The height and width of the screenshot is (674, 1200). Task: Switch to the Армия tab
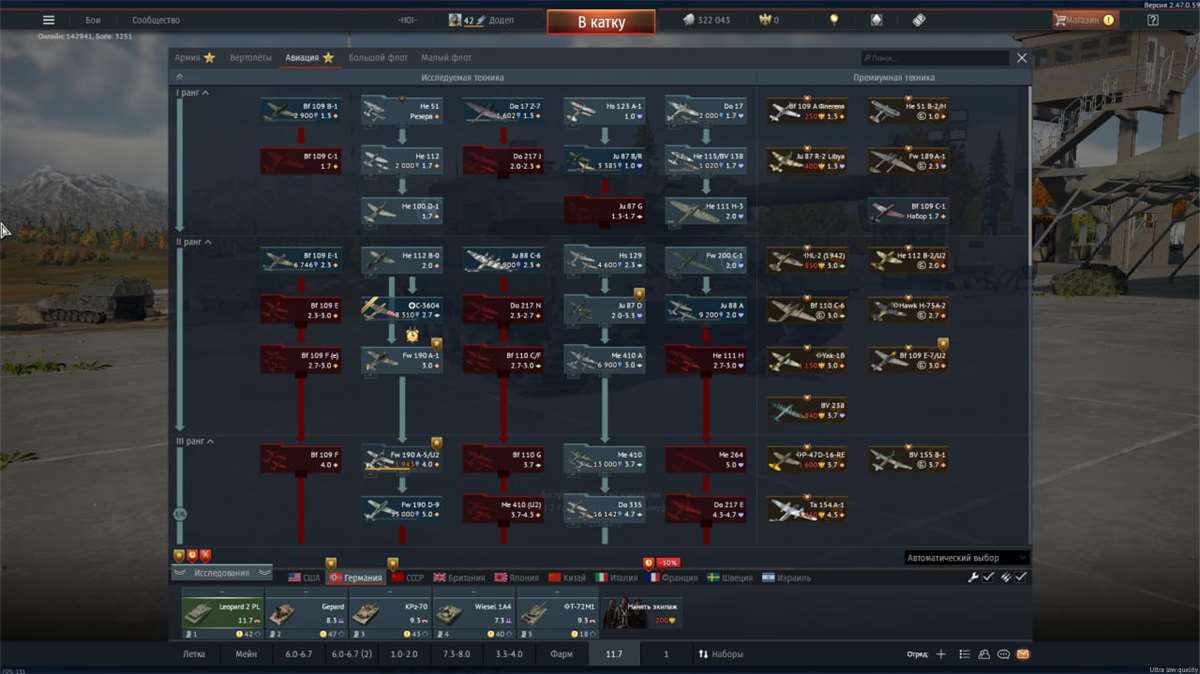coord(194,58)
